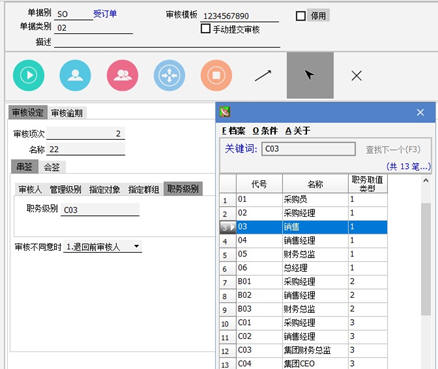Image resolution: width=438 pixels, height=369 pixels.
Task: Select the orange stop node icon
Action: [216, 75]
